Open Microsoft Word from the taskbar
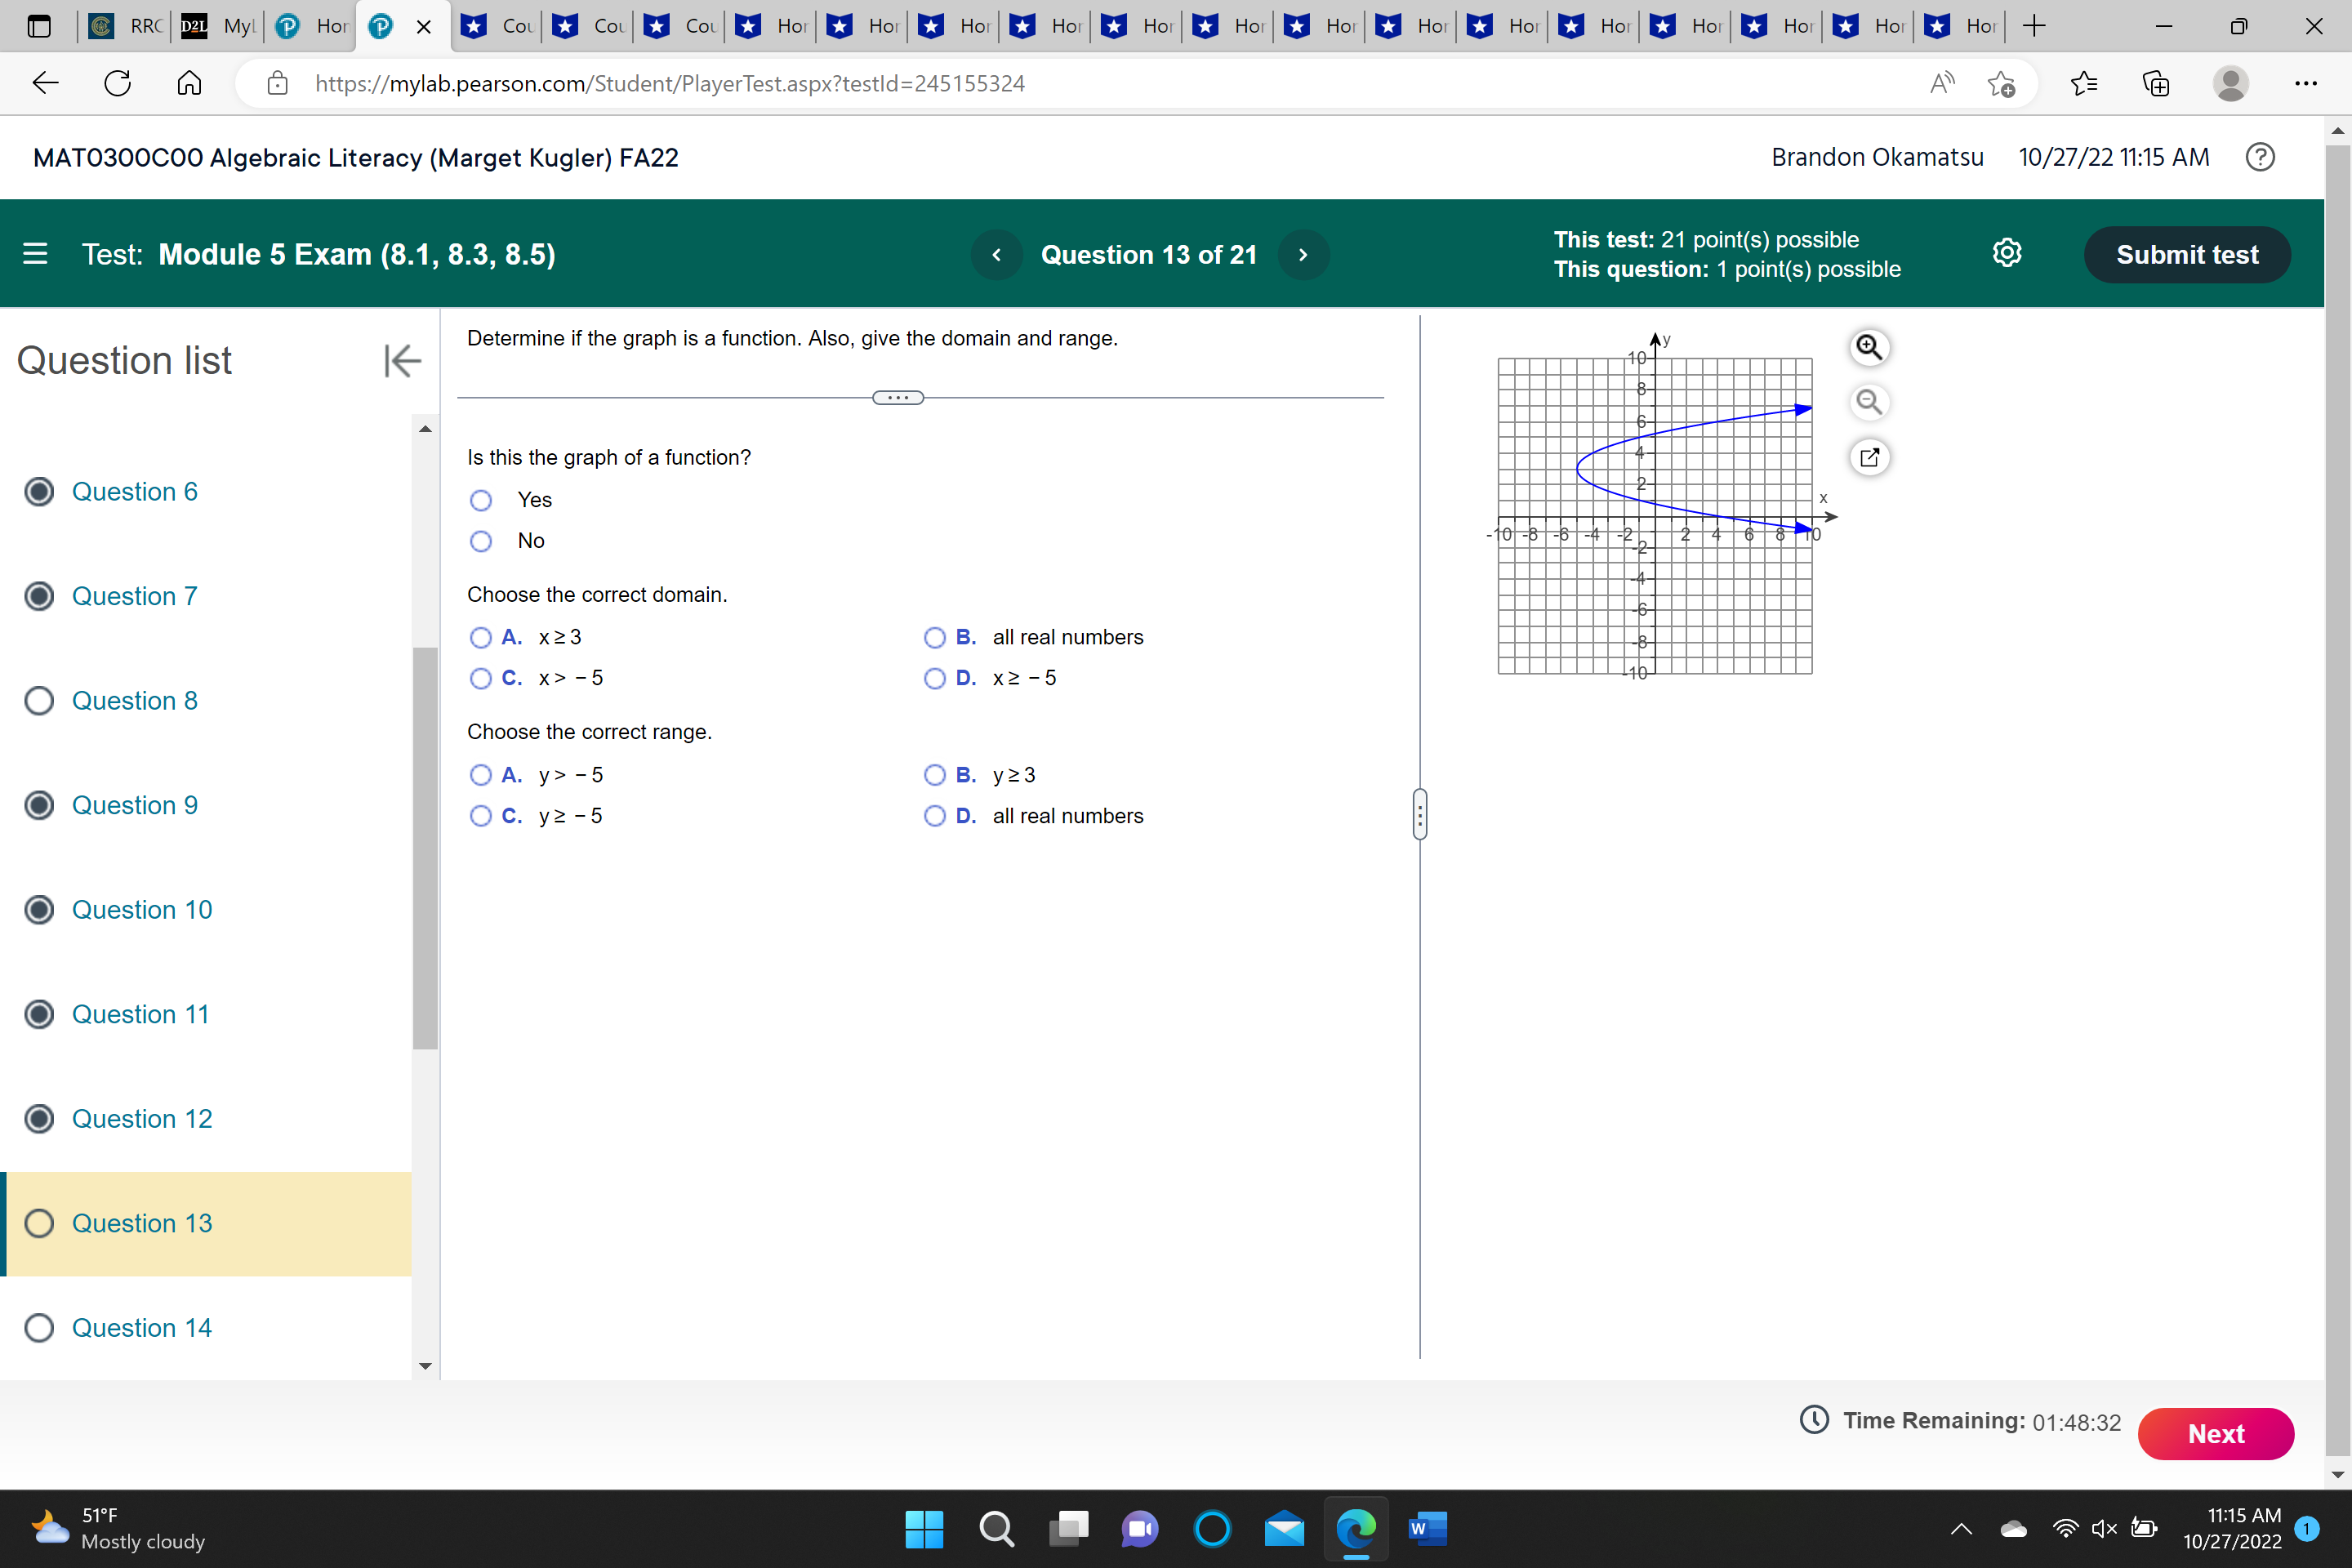2352x1568 pixels. 1428,1529
